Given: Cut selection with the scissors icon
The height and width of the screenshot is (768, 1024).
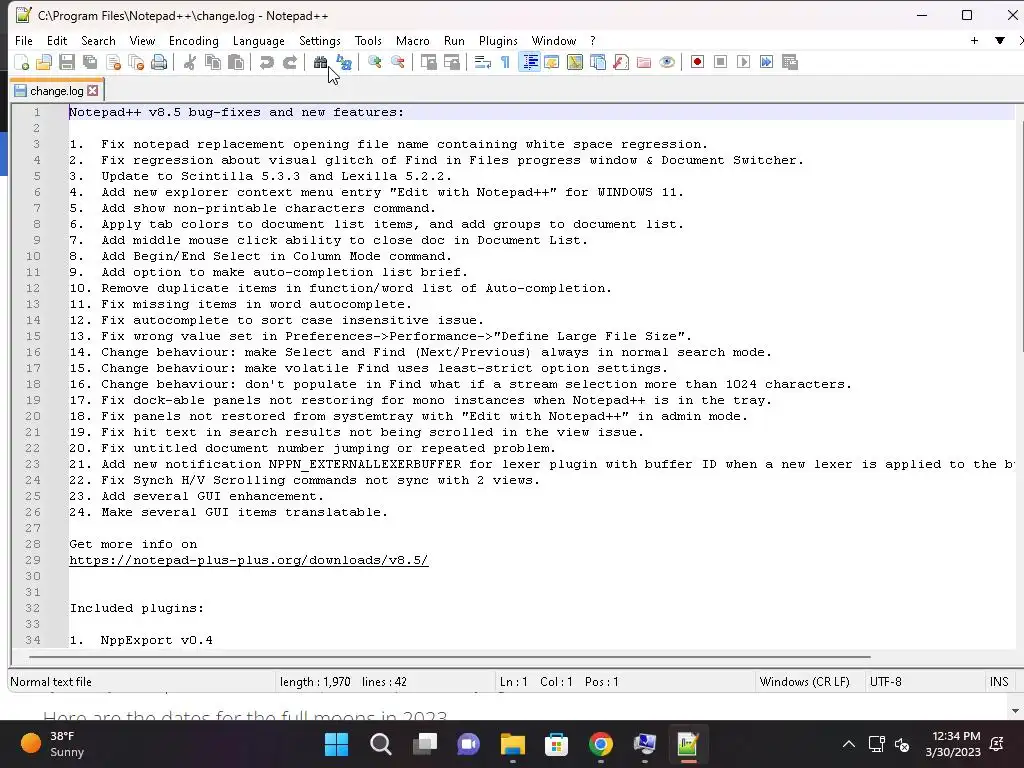Looking at the screenshot, I should [x=189, y=63].
